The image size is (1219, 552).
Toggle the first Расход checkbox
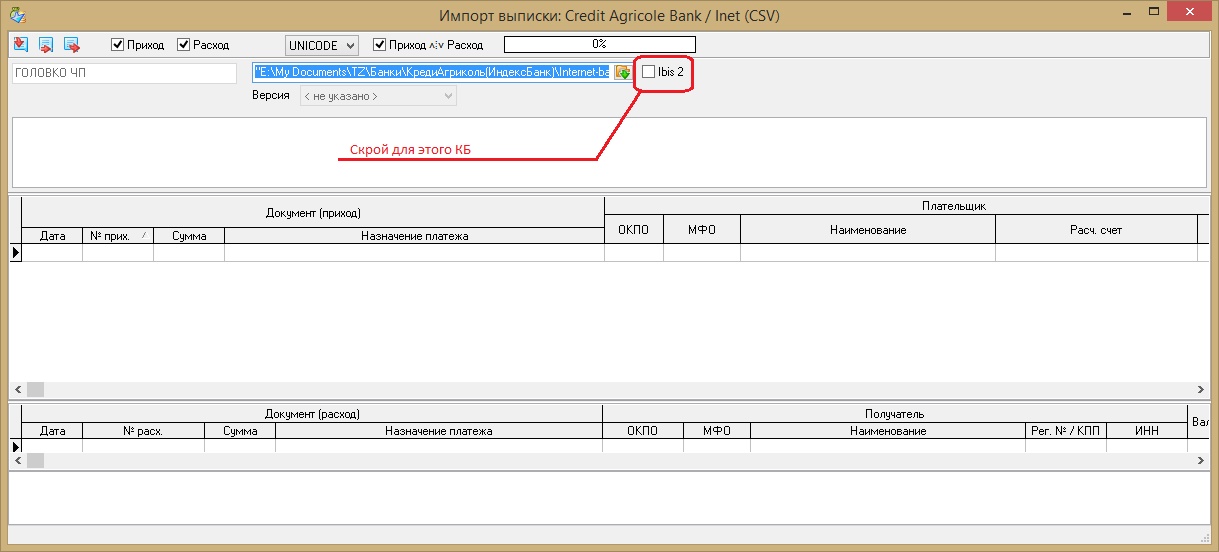(184, 45)
